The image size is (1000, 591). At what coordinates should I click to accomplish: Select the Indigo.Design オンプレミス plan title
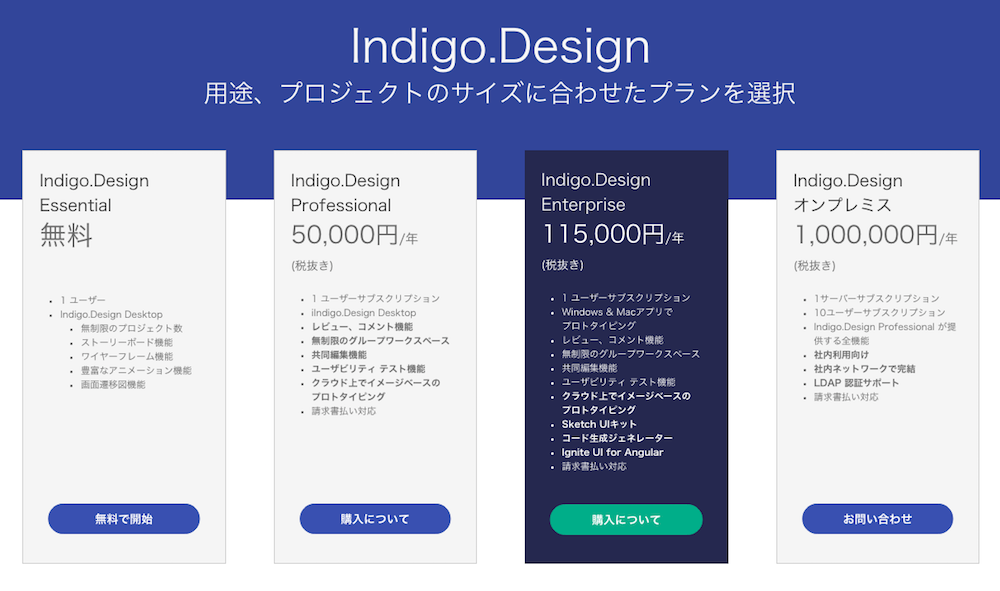point(848,193)
